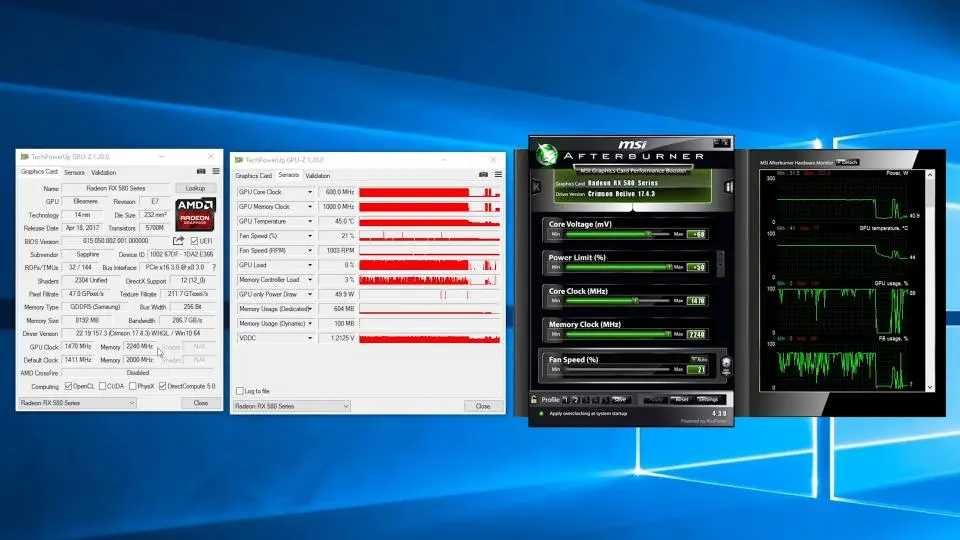960x540 pixels.
Task: Click Afterburner left side arrow button
Action: (536, 187)
